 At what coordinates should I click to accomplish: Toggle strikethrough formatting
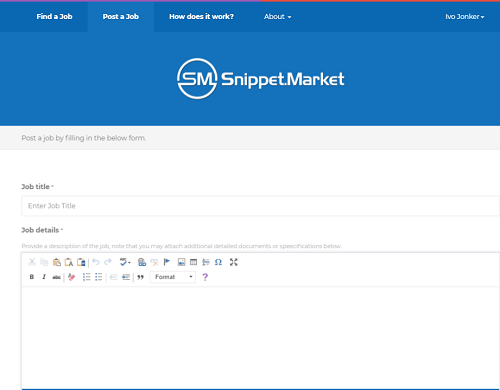coord(56,277)
